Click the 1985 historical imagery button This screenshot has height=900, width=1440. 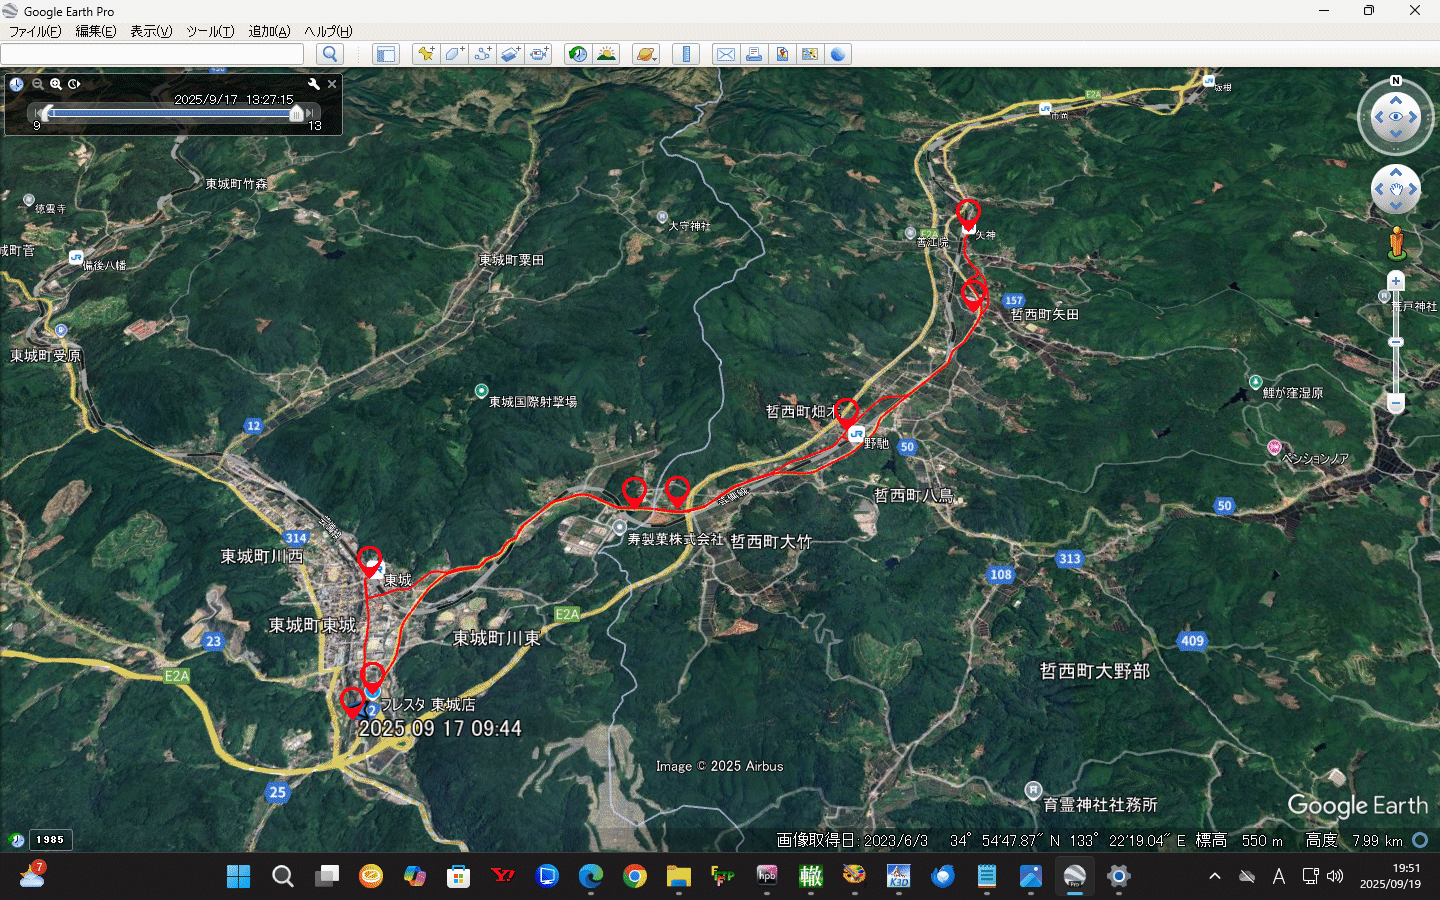click(50, 840)
